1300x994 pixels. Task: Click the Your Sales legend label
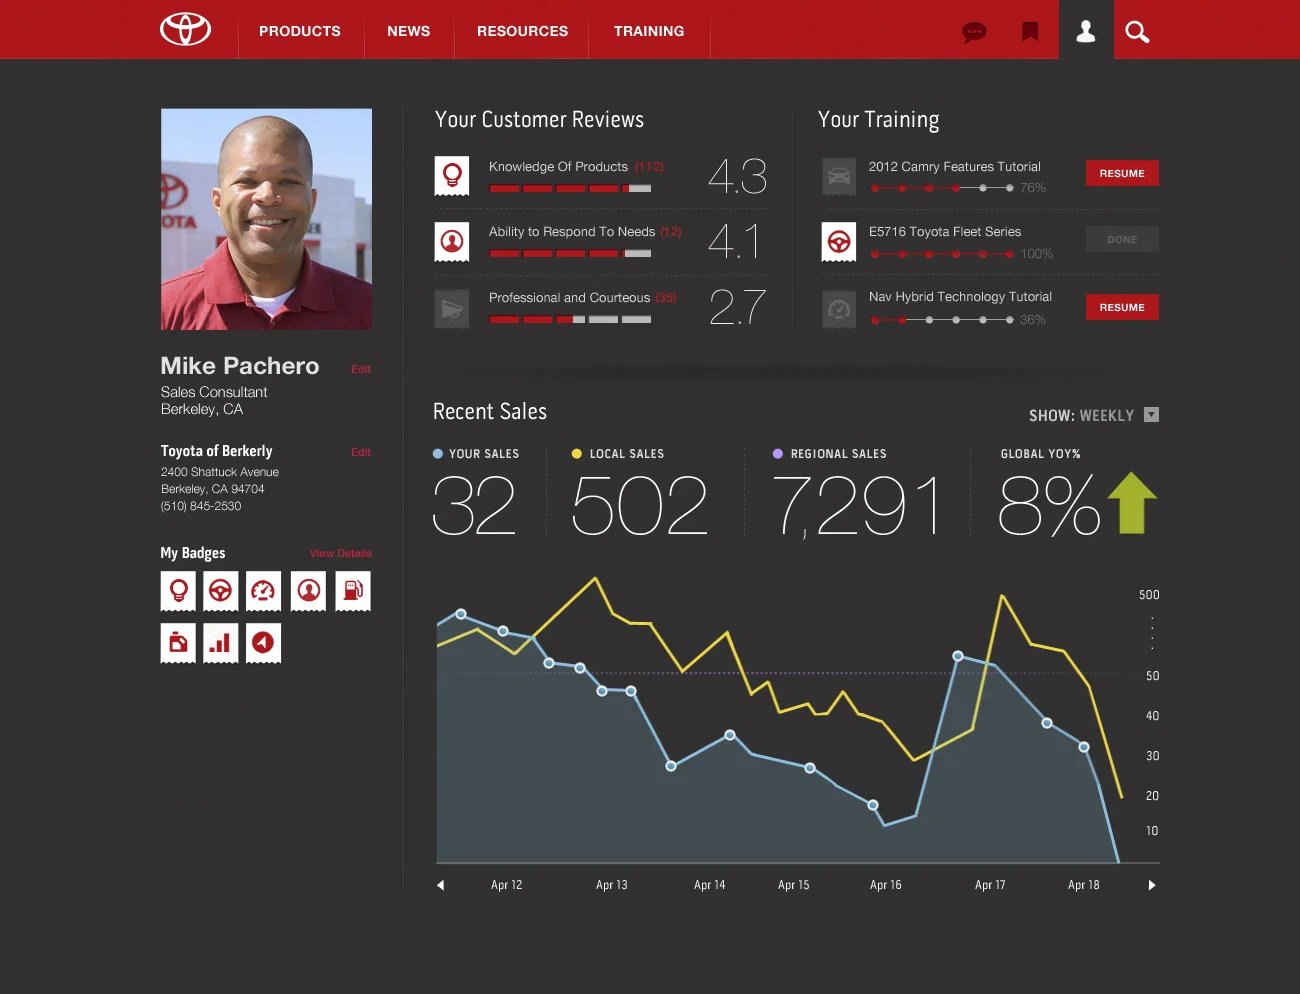coord(484,454)
